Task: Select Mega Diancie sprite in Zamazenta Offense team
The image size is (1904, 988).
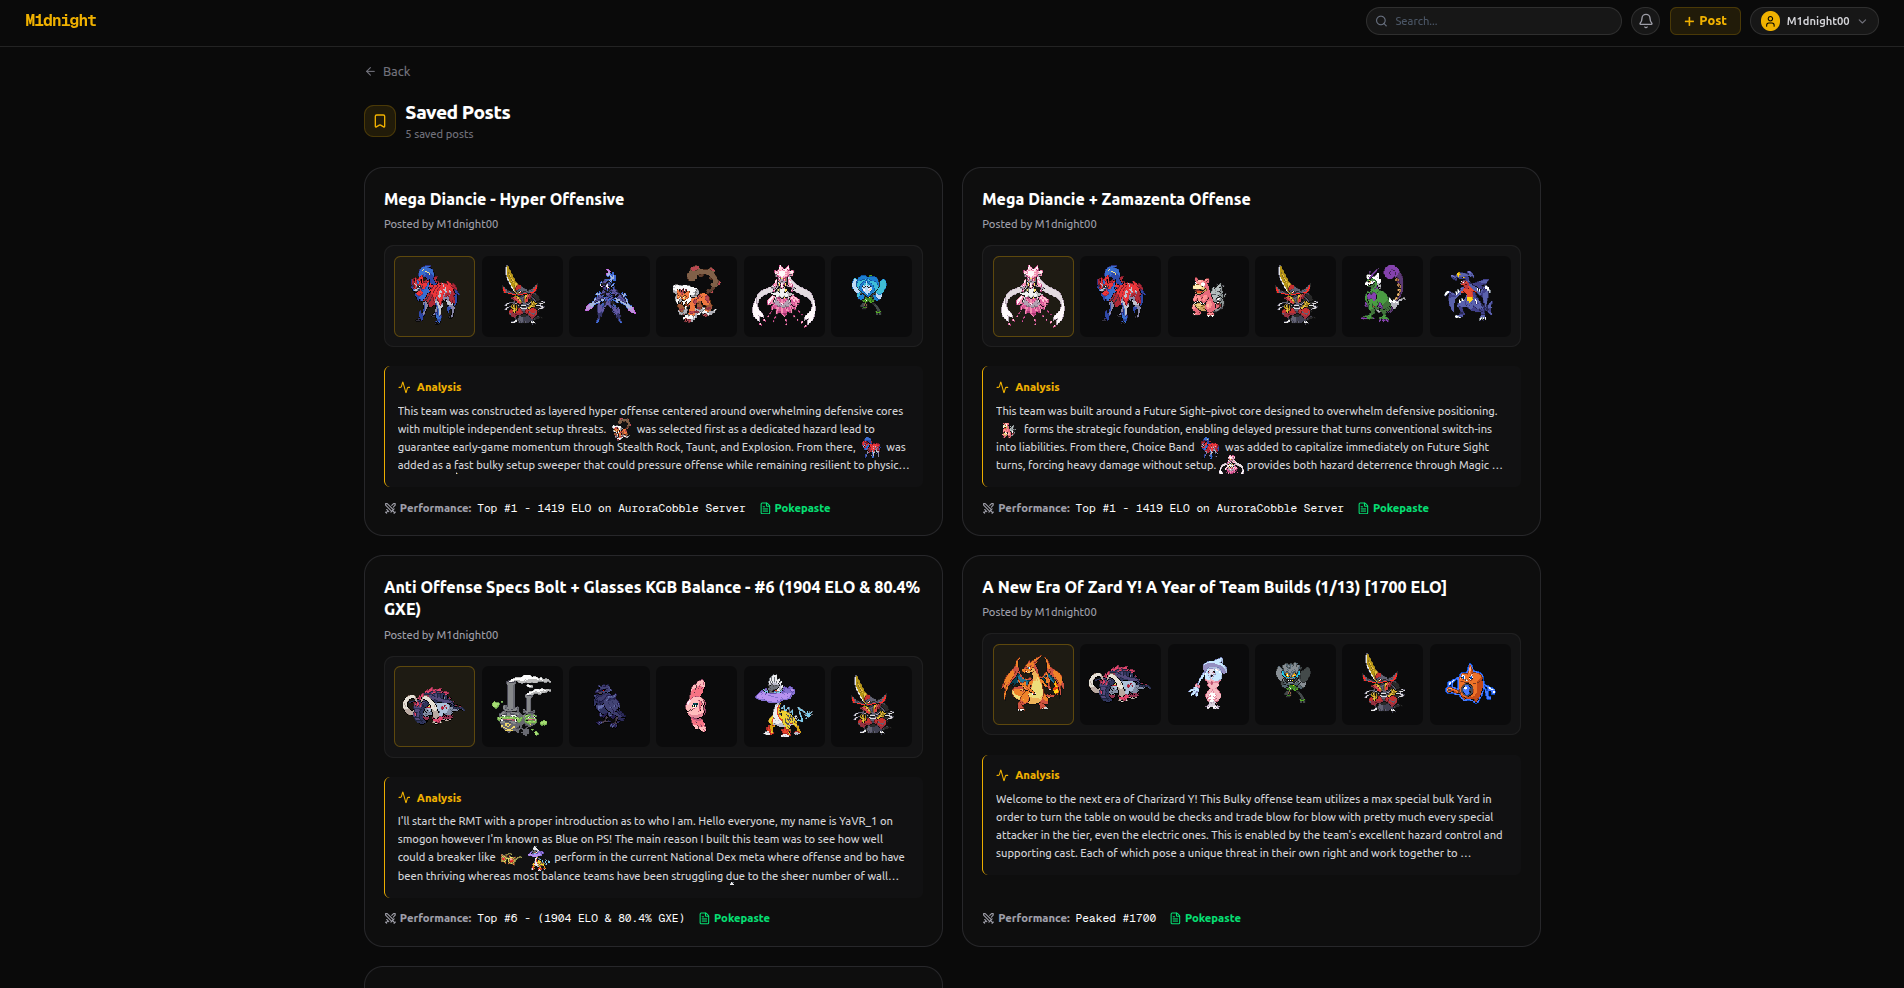Action: pyautogui.click(x=1033, y=296)
